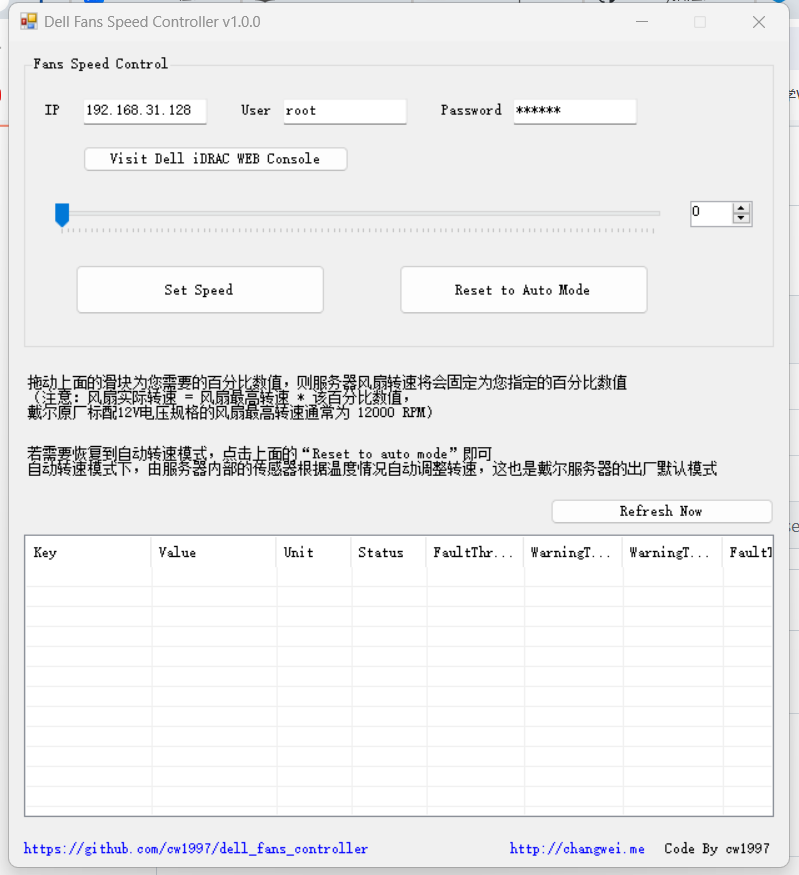
Task: Click the fan speed percentage number box
Action: click(711, 213)
